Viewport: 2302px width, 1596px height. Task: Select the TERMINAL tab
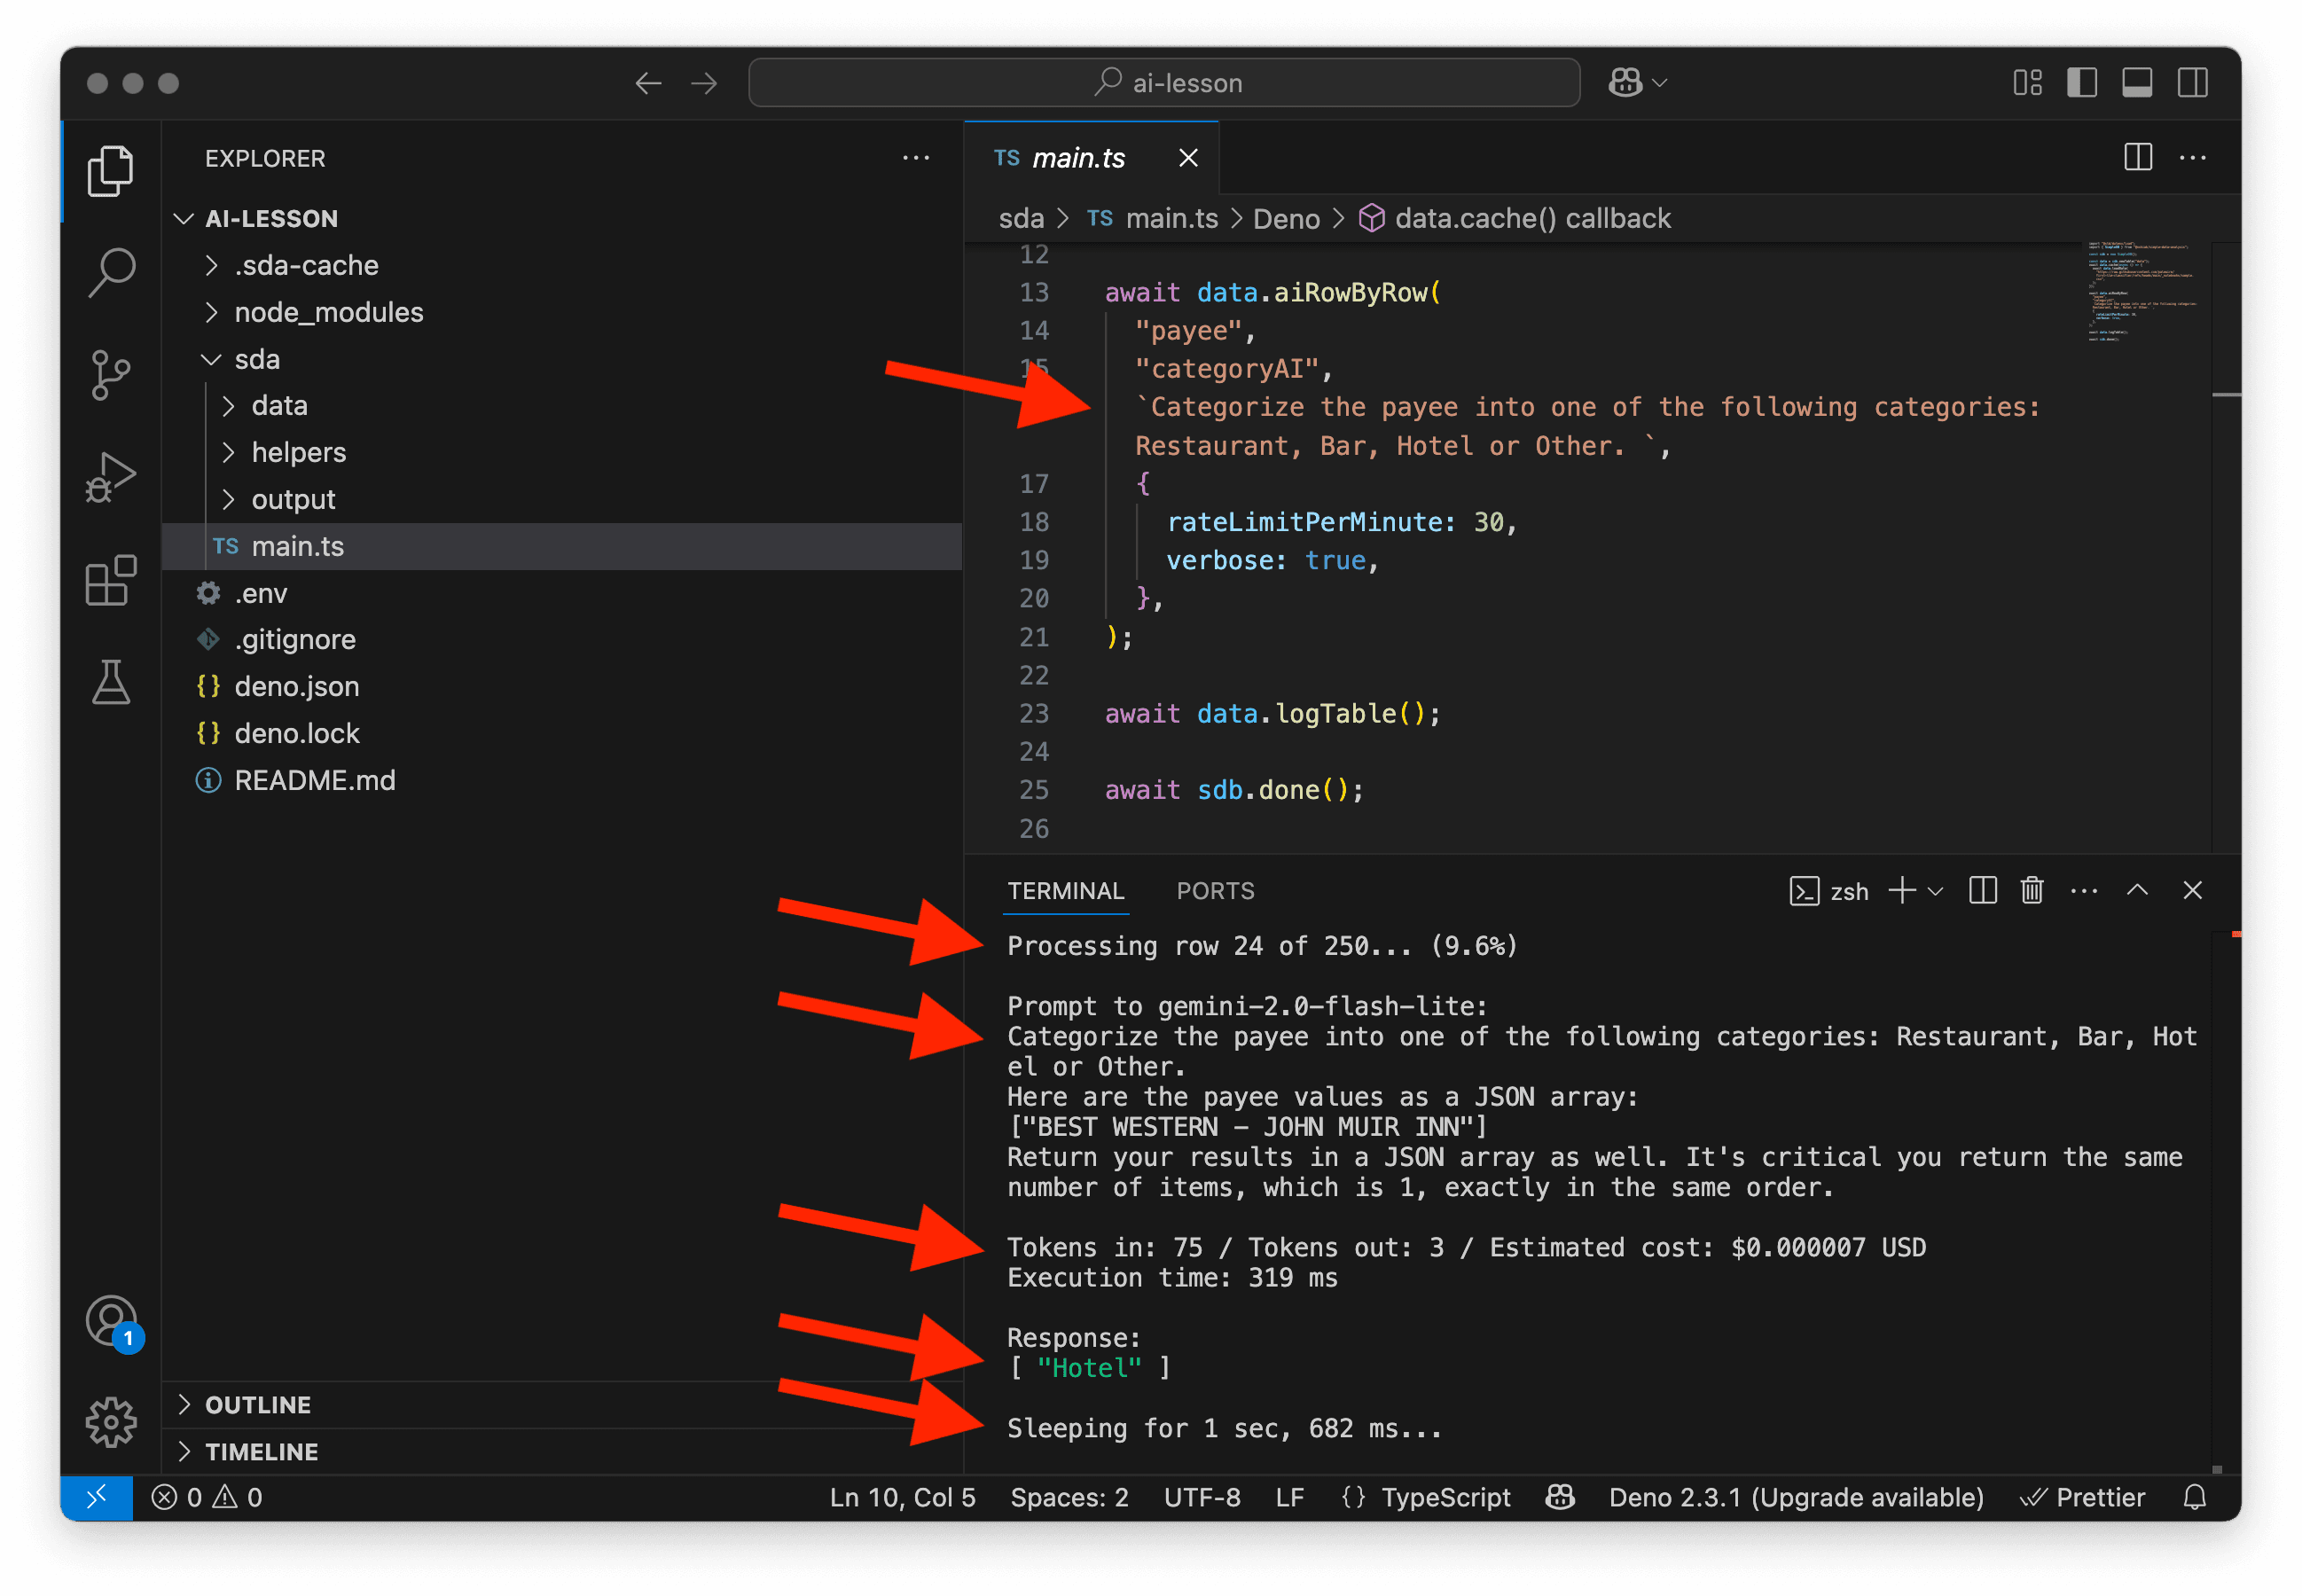tap(1065, 891)
